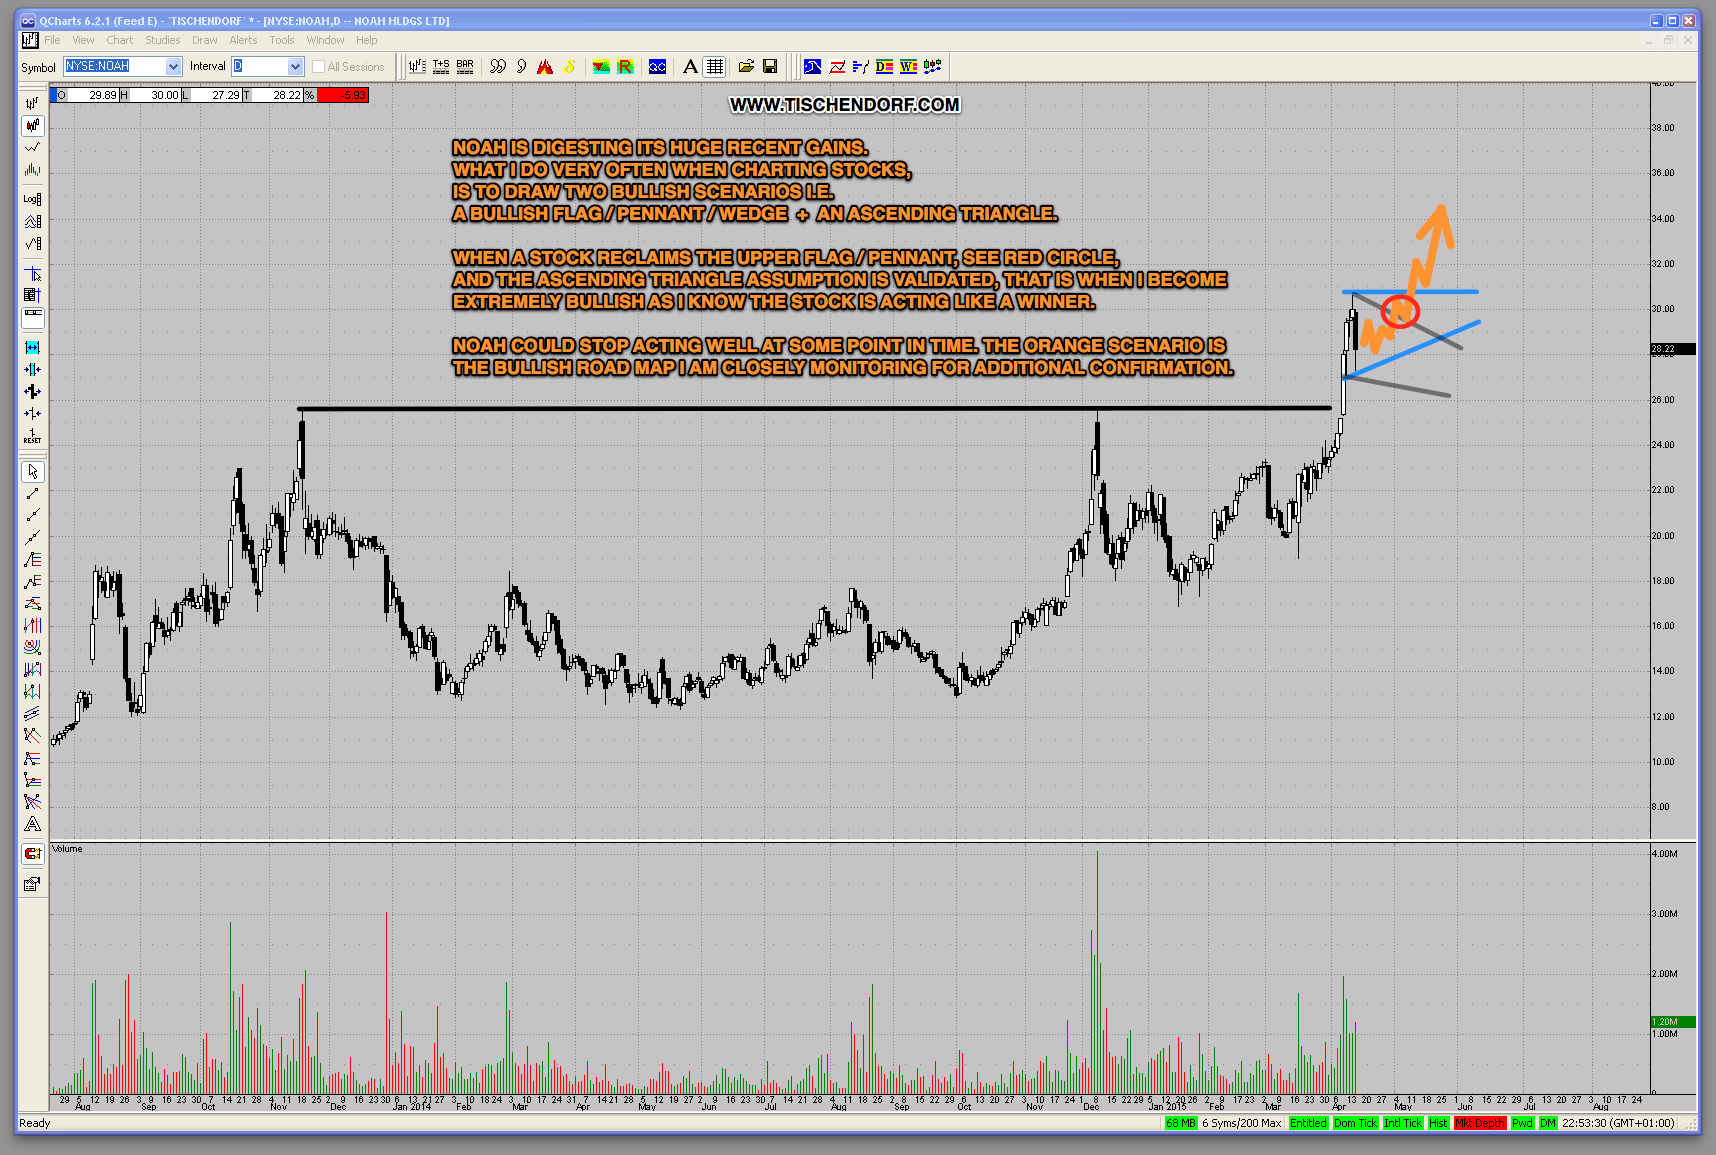
Task: Toggle the grid lines toolbar button
Action: (x=714, y=67)
